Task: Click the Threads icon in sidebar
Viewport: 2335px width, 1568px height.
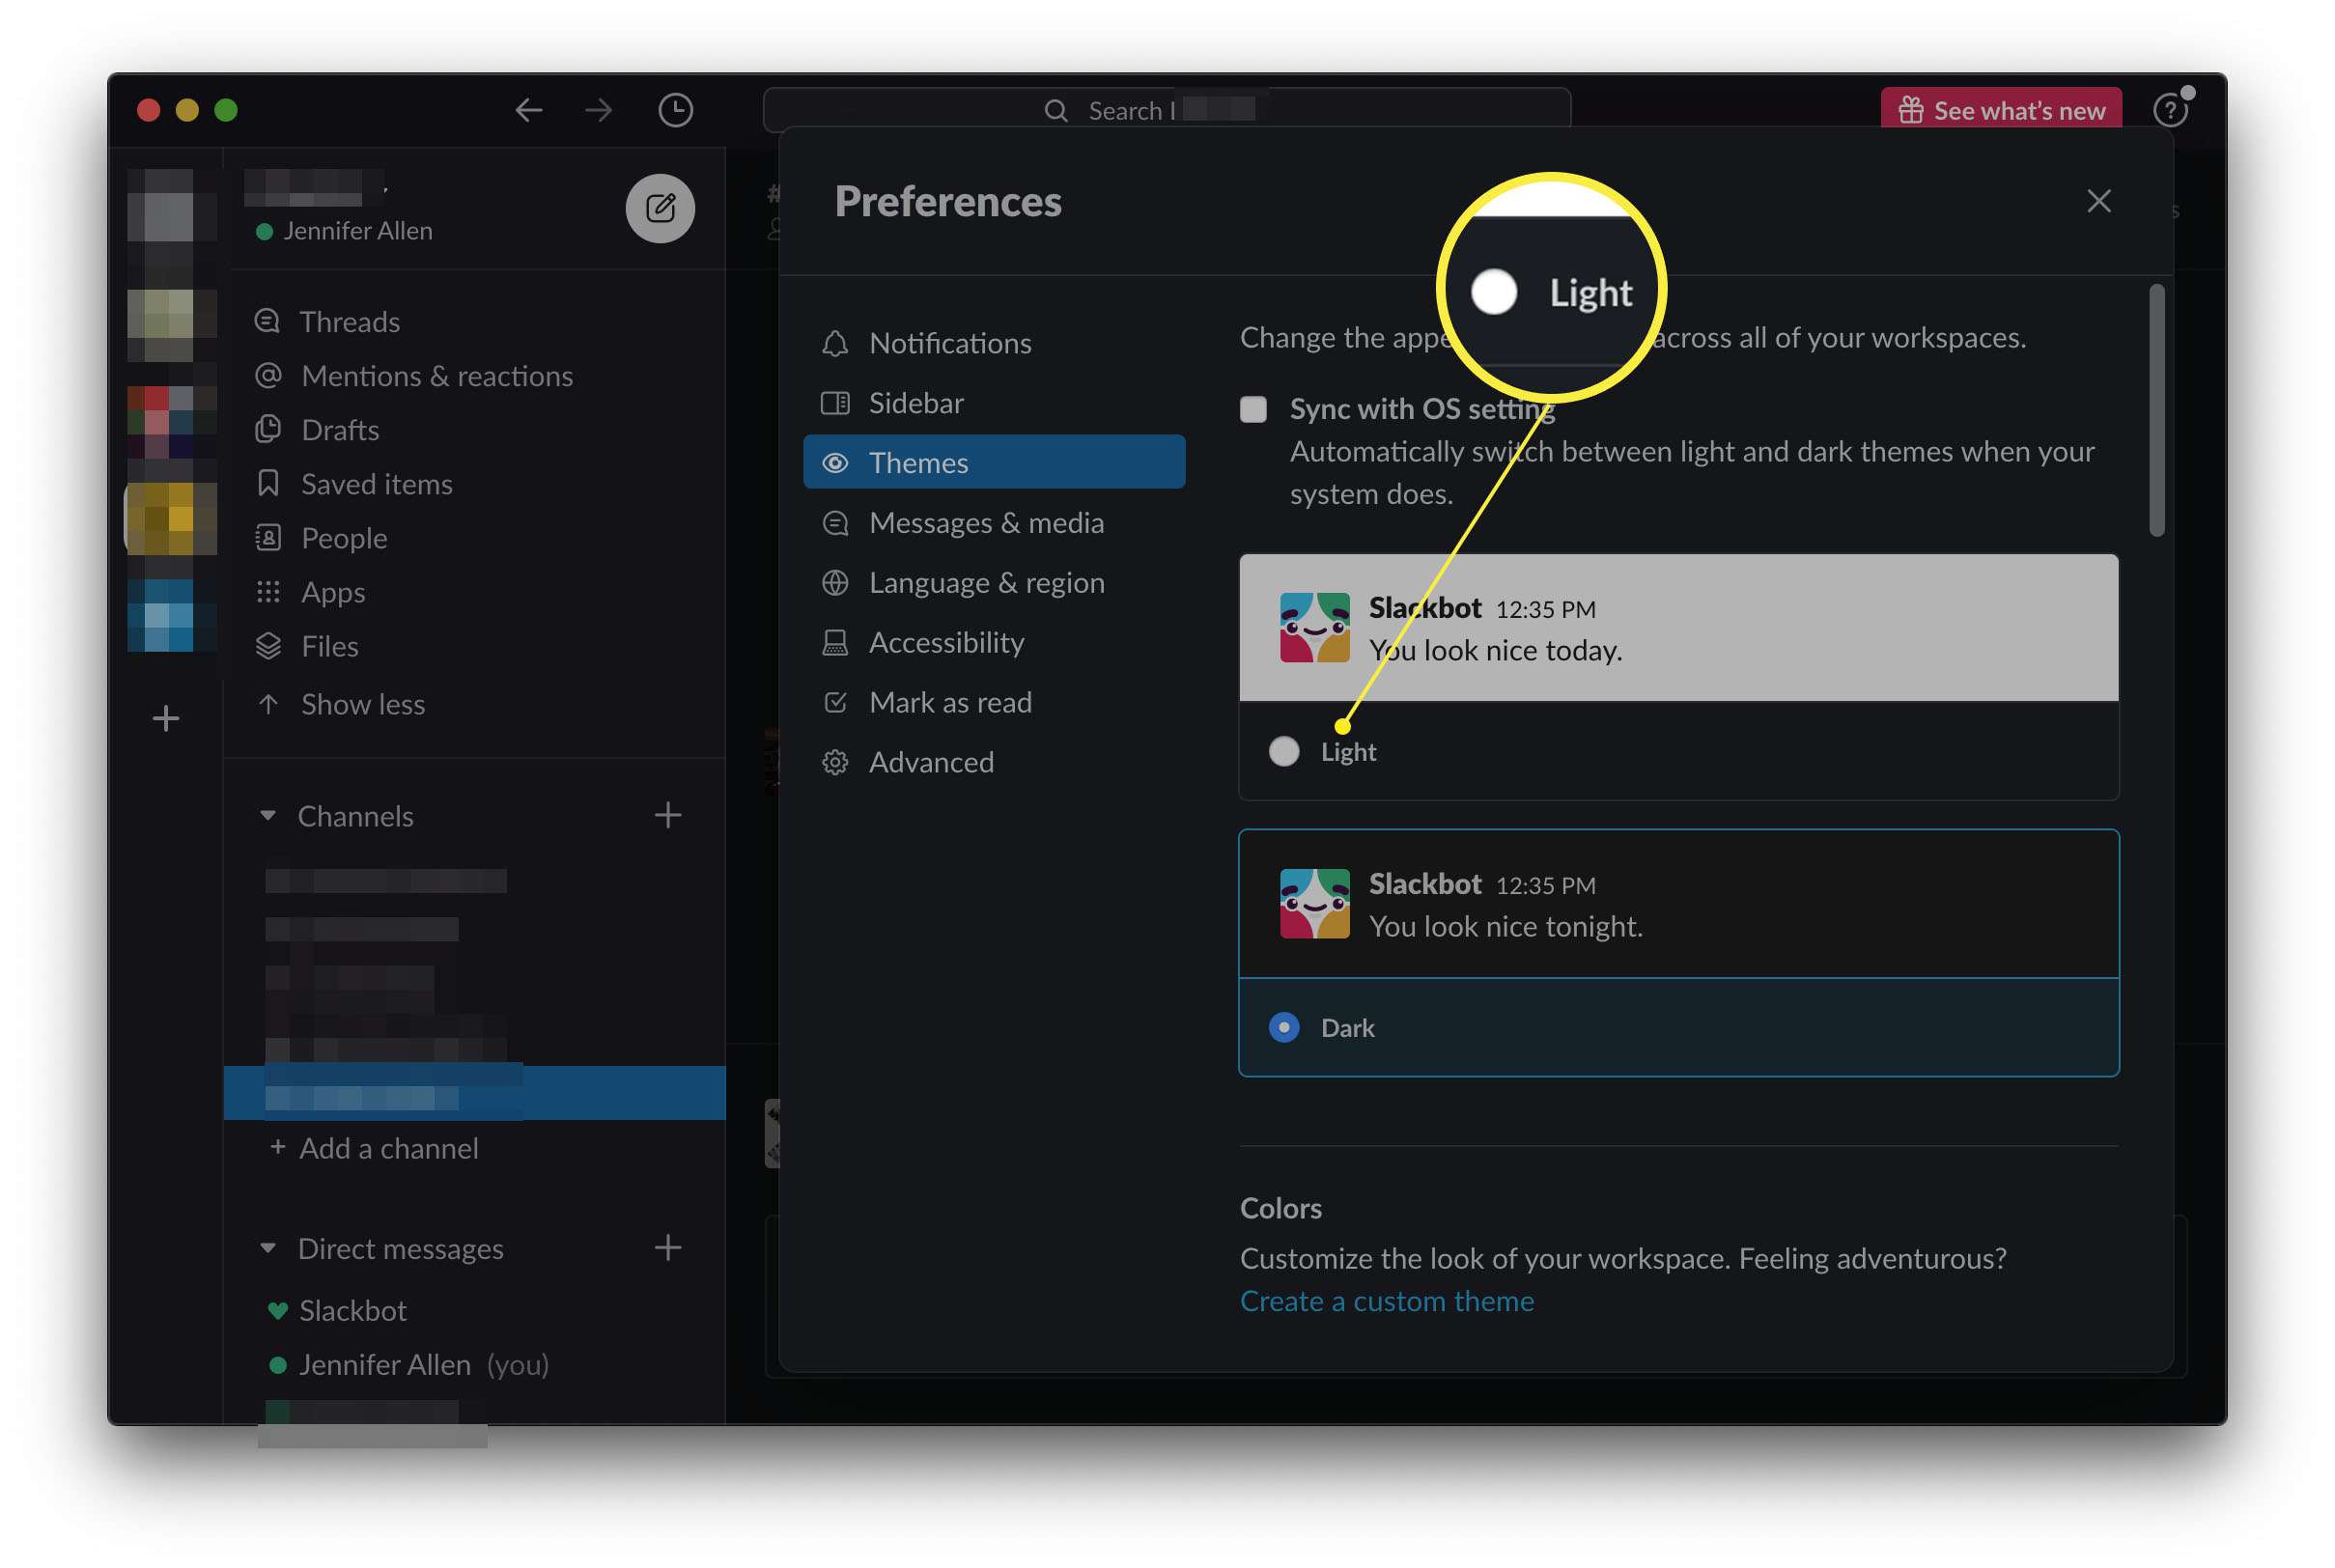Action: click(267, 321)
